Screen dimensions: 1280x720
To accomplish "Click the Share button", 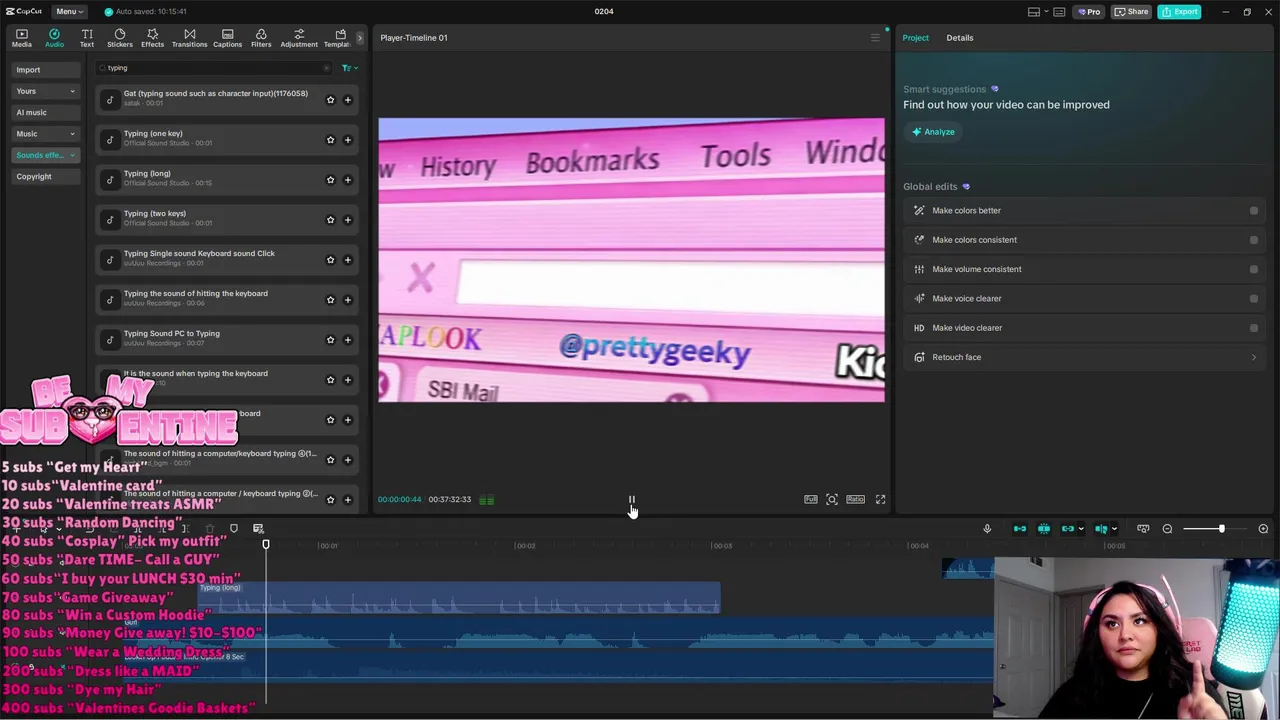I will pyautogui.click(x=1132, y=12).
